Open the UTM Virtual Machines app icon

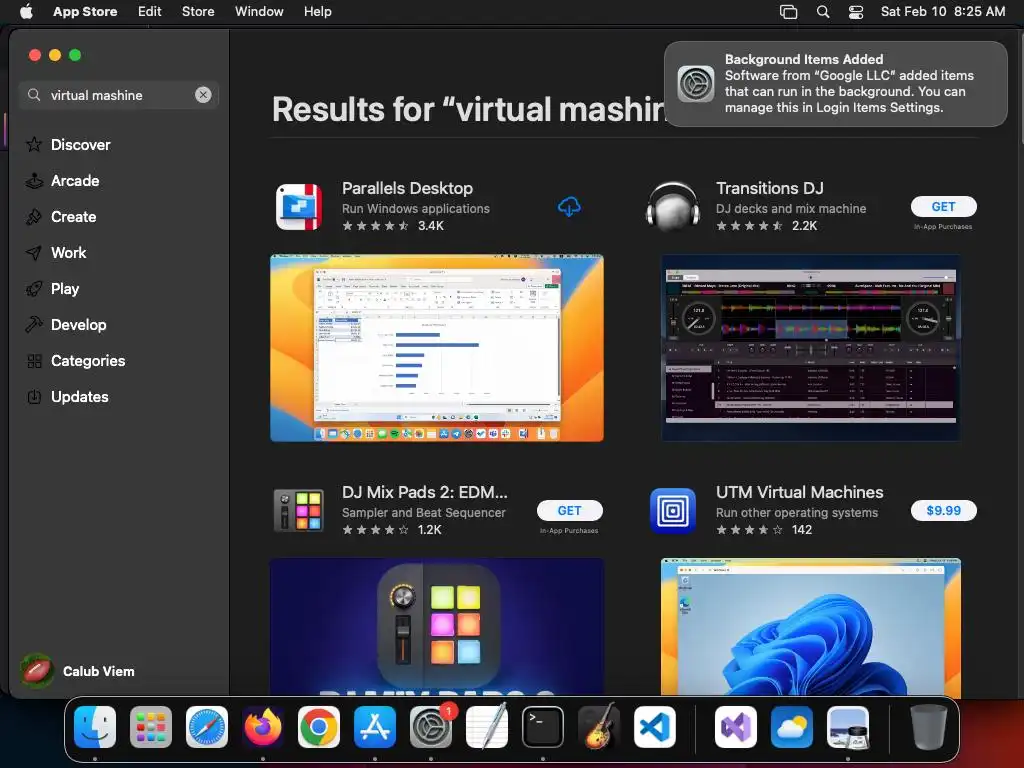click(673, 511)
